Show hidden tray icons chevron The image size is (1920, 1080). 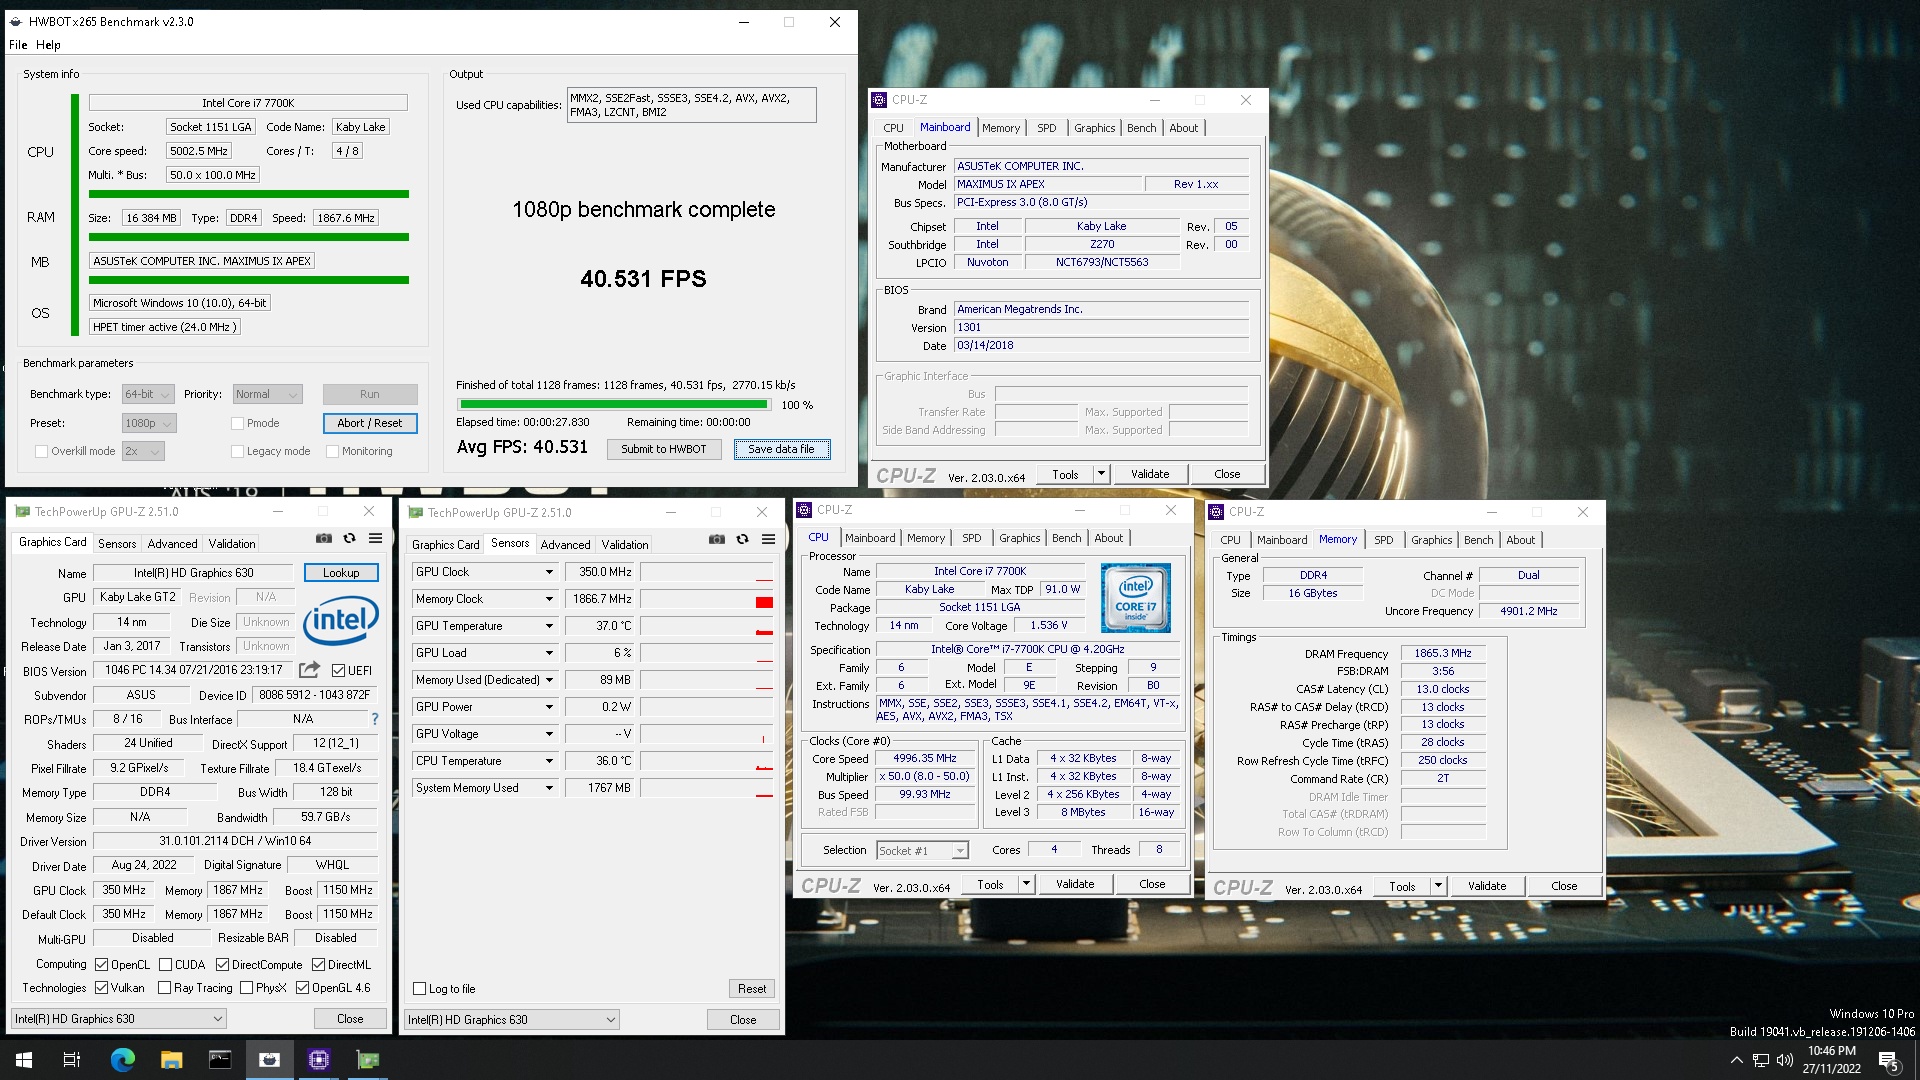click(x=1736, y=1060)
